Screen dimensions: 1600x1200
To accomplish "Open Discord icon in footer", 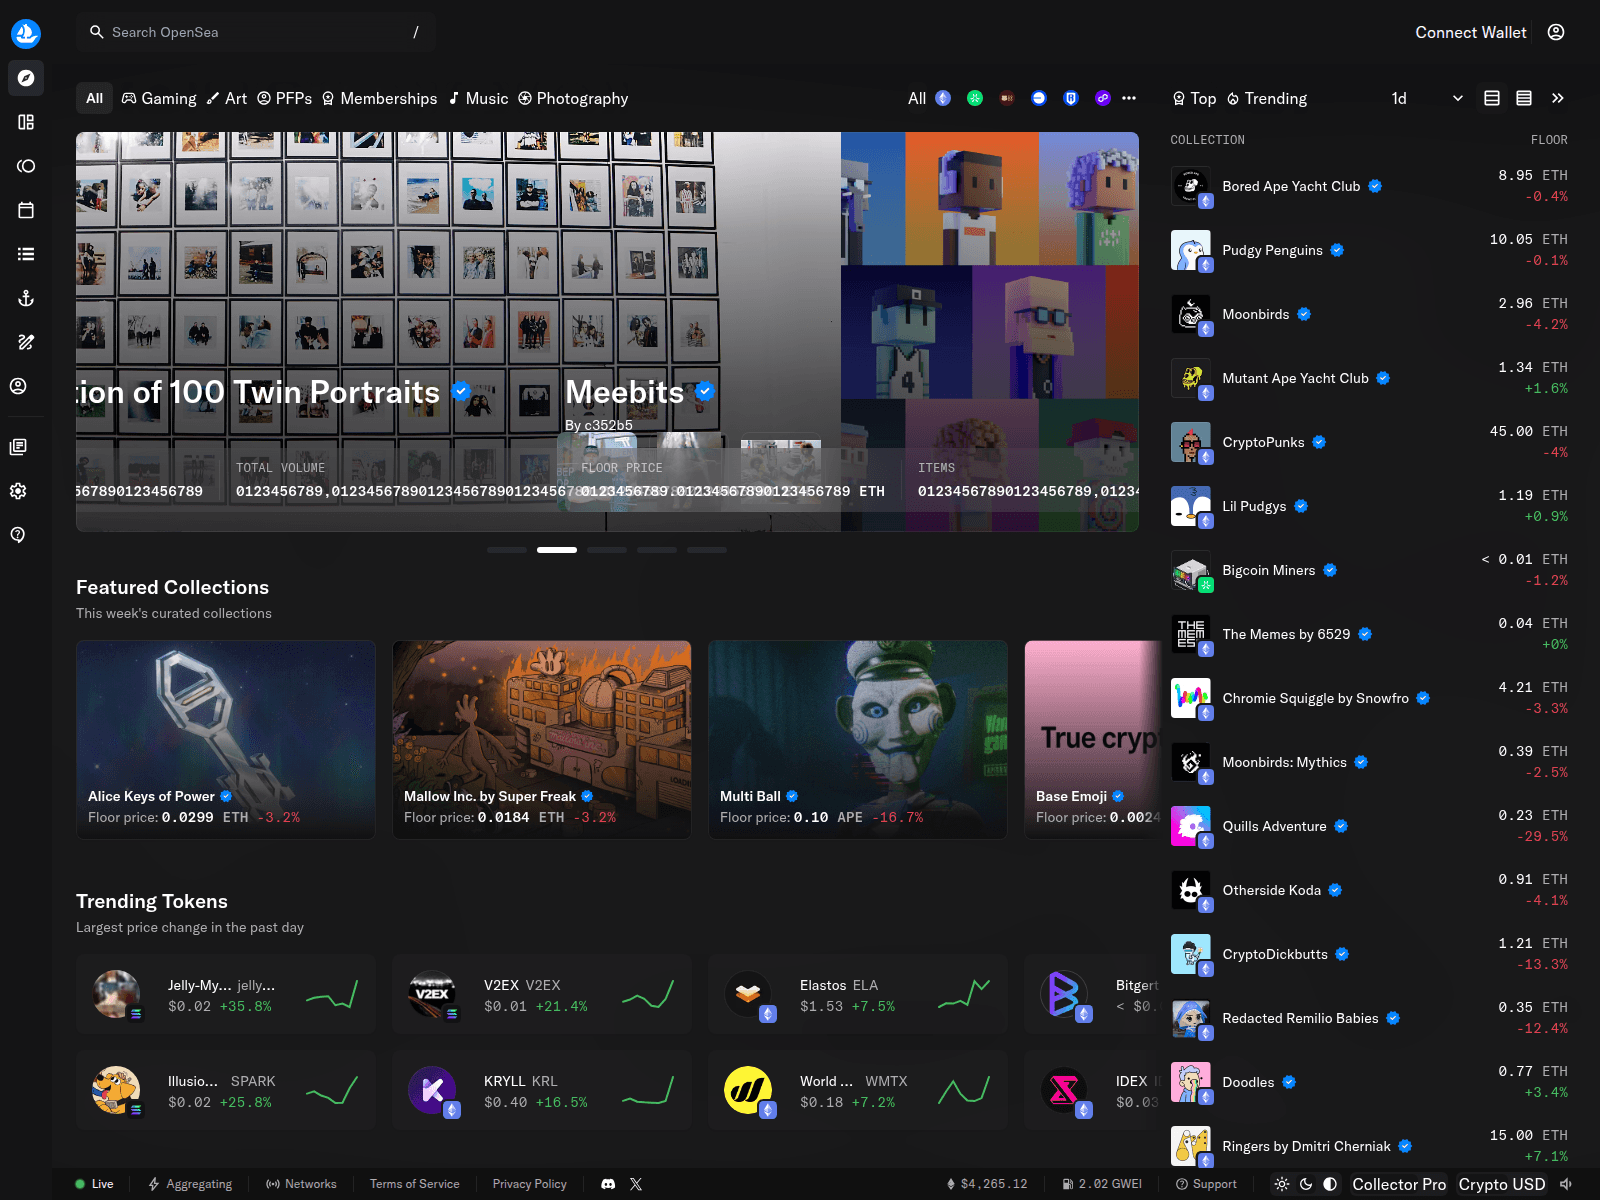I will [x=608, y=1184].
